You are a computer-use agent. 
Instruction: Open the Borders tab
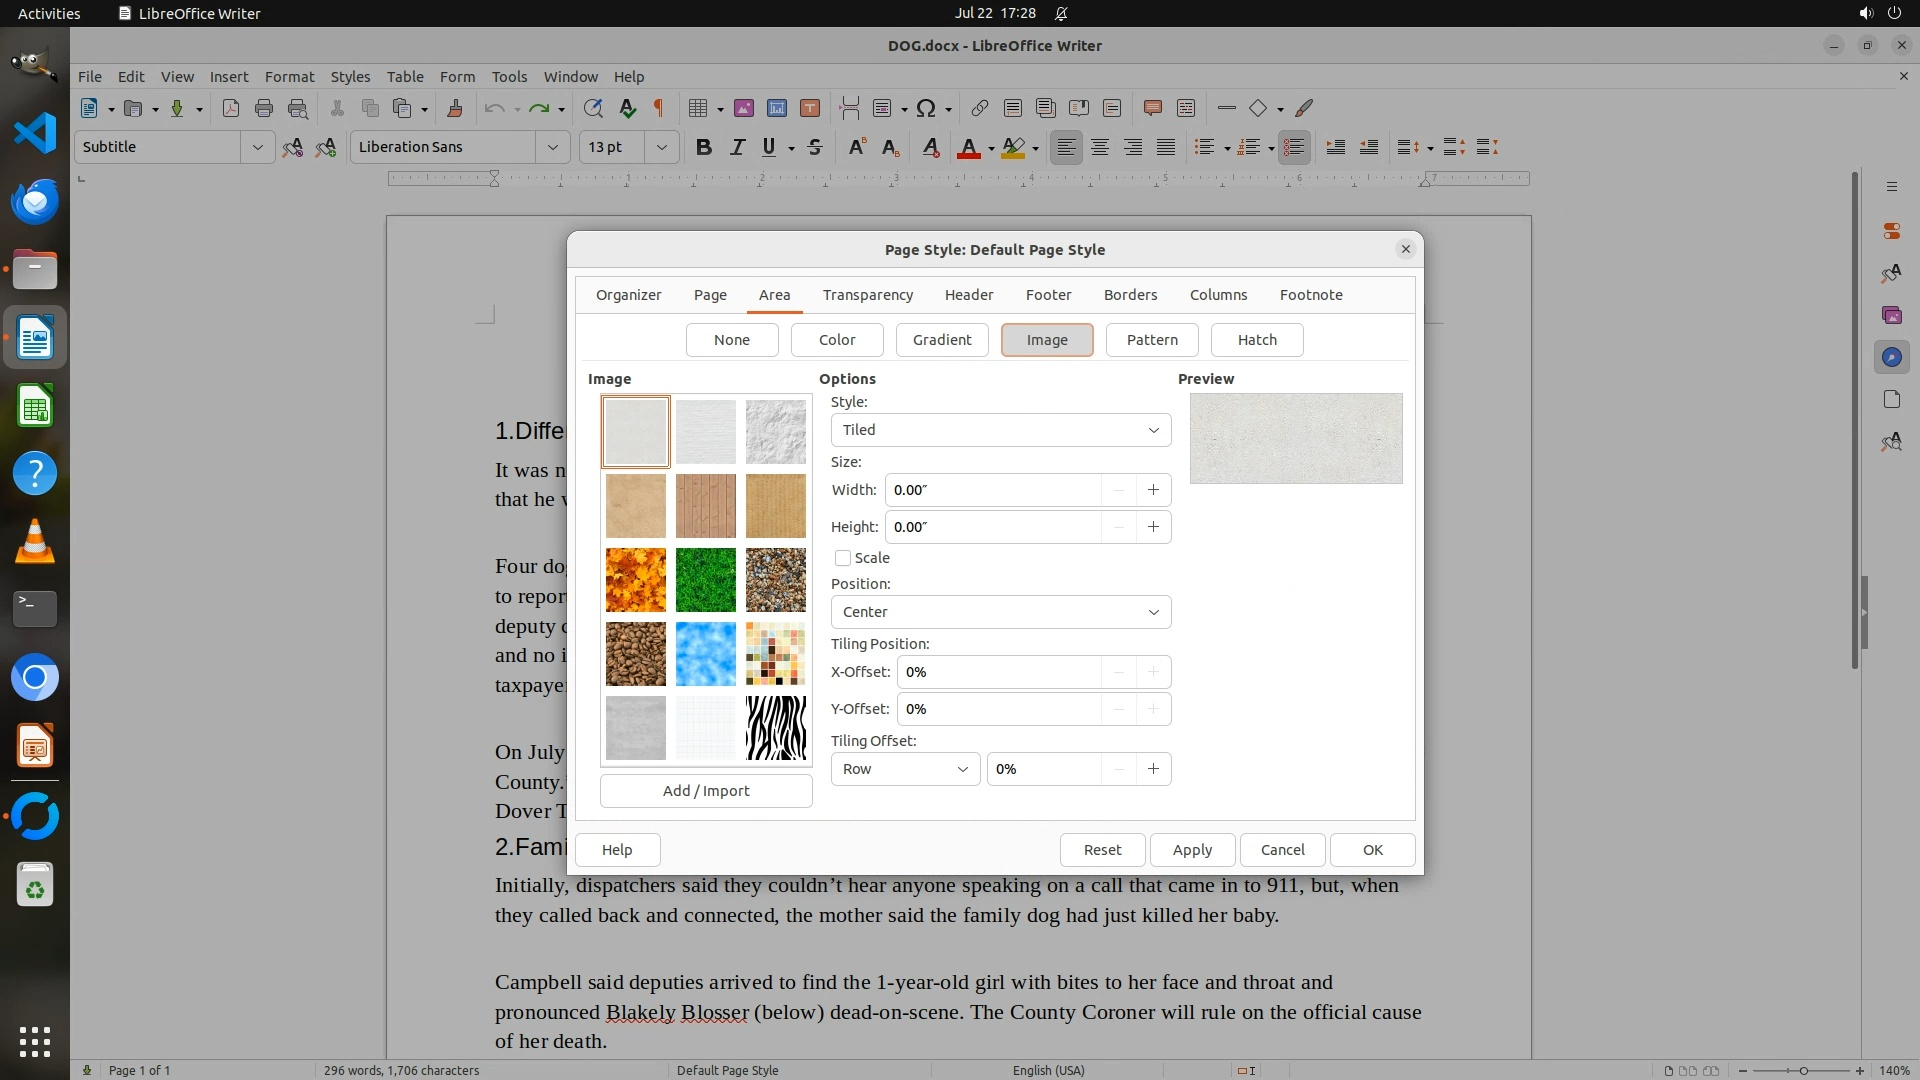(x=1130, y=295)
